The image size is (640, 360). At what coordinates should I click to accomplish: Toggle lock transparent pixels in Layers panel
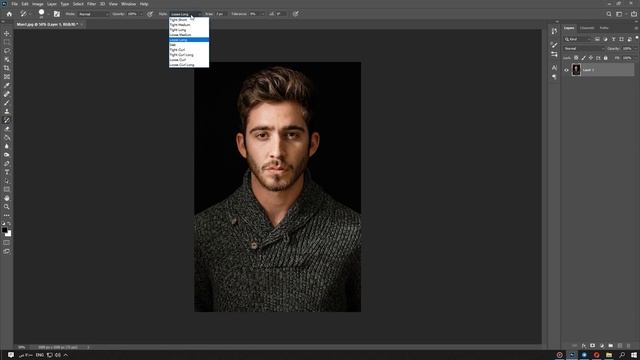[x=576, y=58]
